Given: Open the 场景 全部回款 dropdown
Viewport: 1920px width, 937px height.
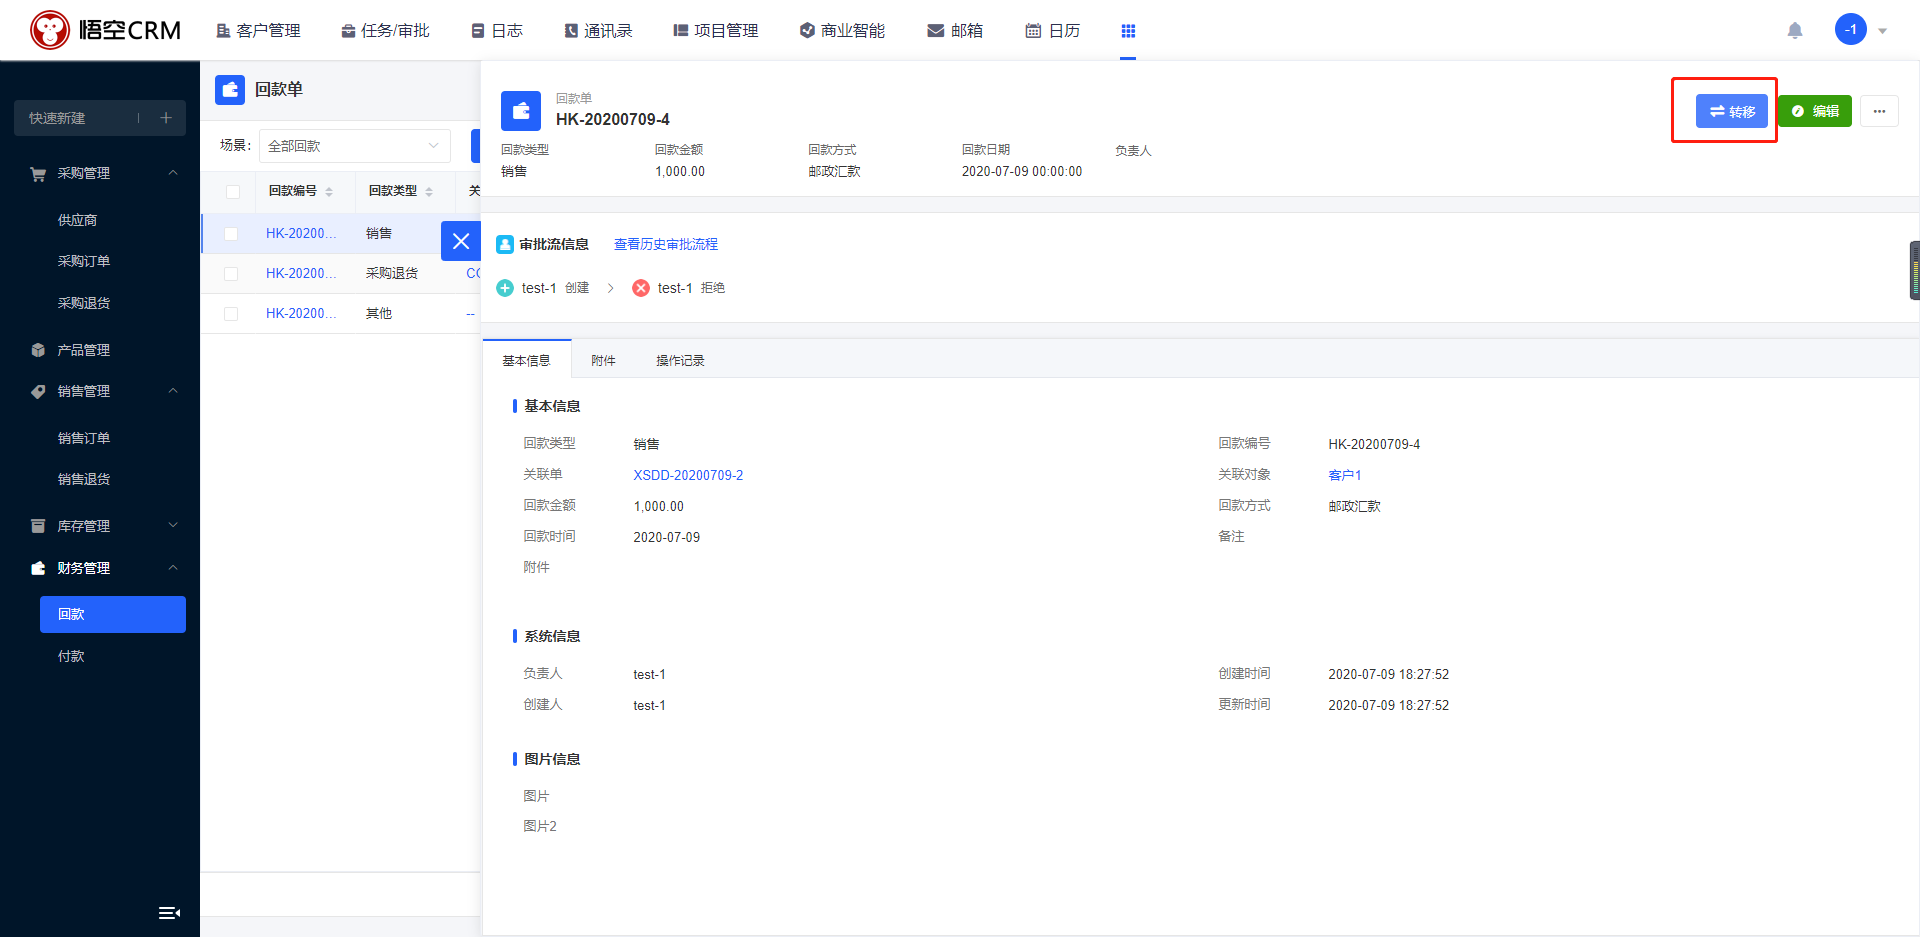Looking at the screenshot, I should coord(355,146).
